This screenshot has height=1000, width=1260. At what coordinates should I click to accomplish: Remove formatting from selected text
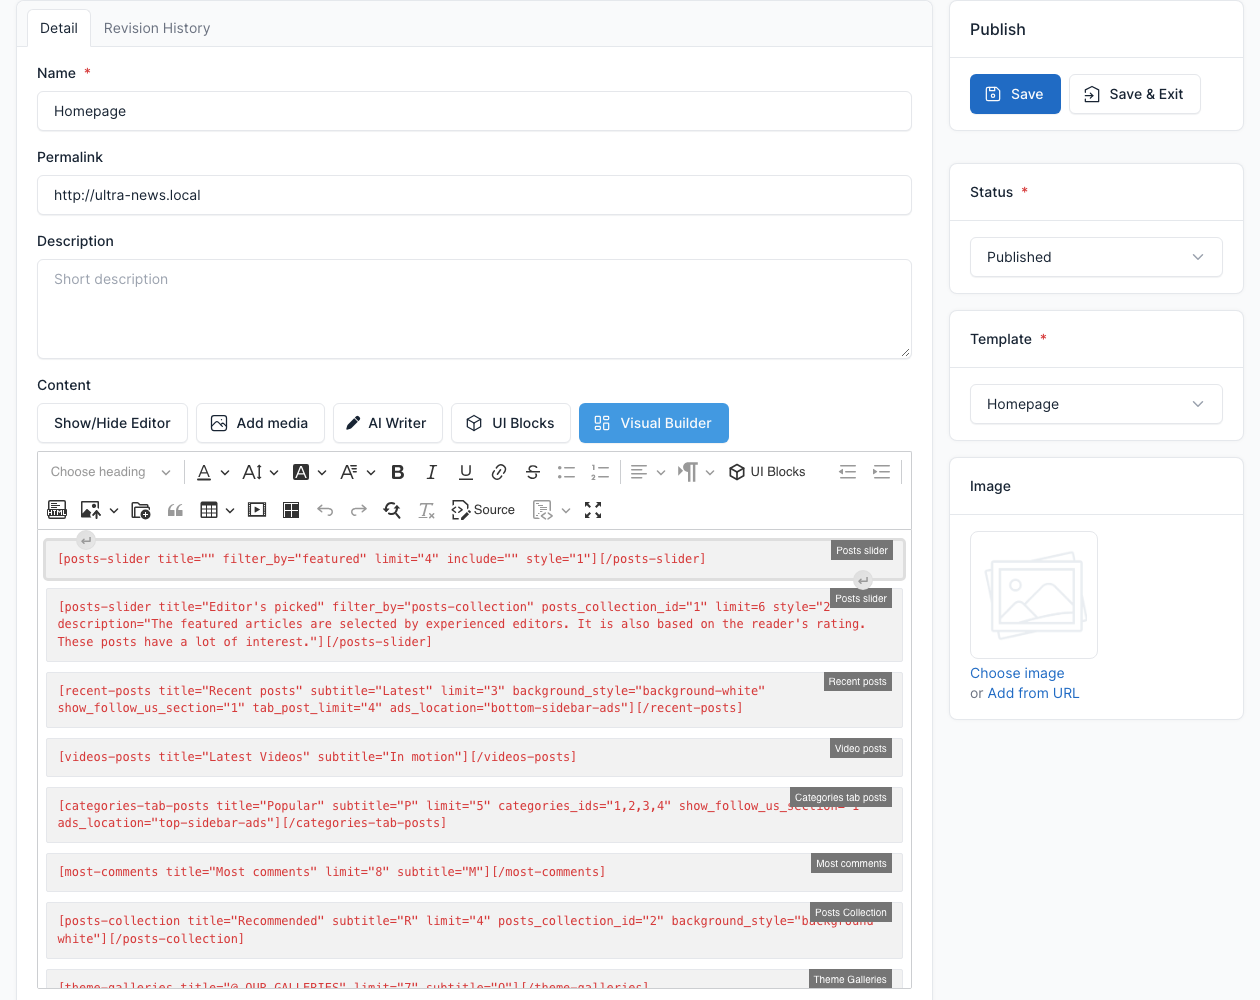pos(426,510)
